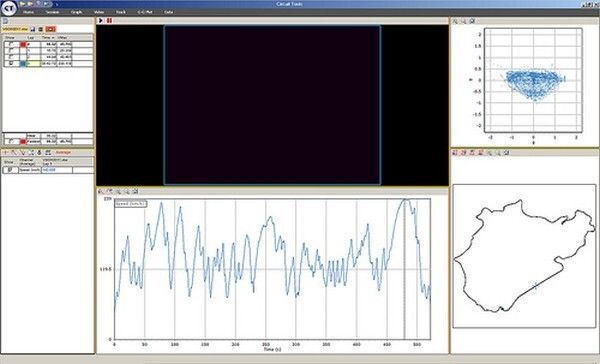The height and width of the screenshot is (364, 600).
Task: Zoom in on speed graph via toolbar
Action: pos(118,191)
